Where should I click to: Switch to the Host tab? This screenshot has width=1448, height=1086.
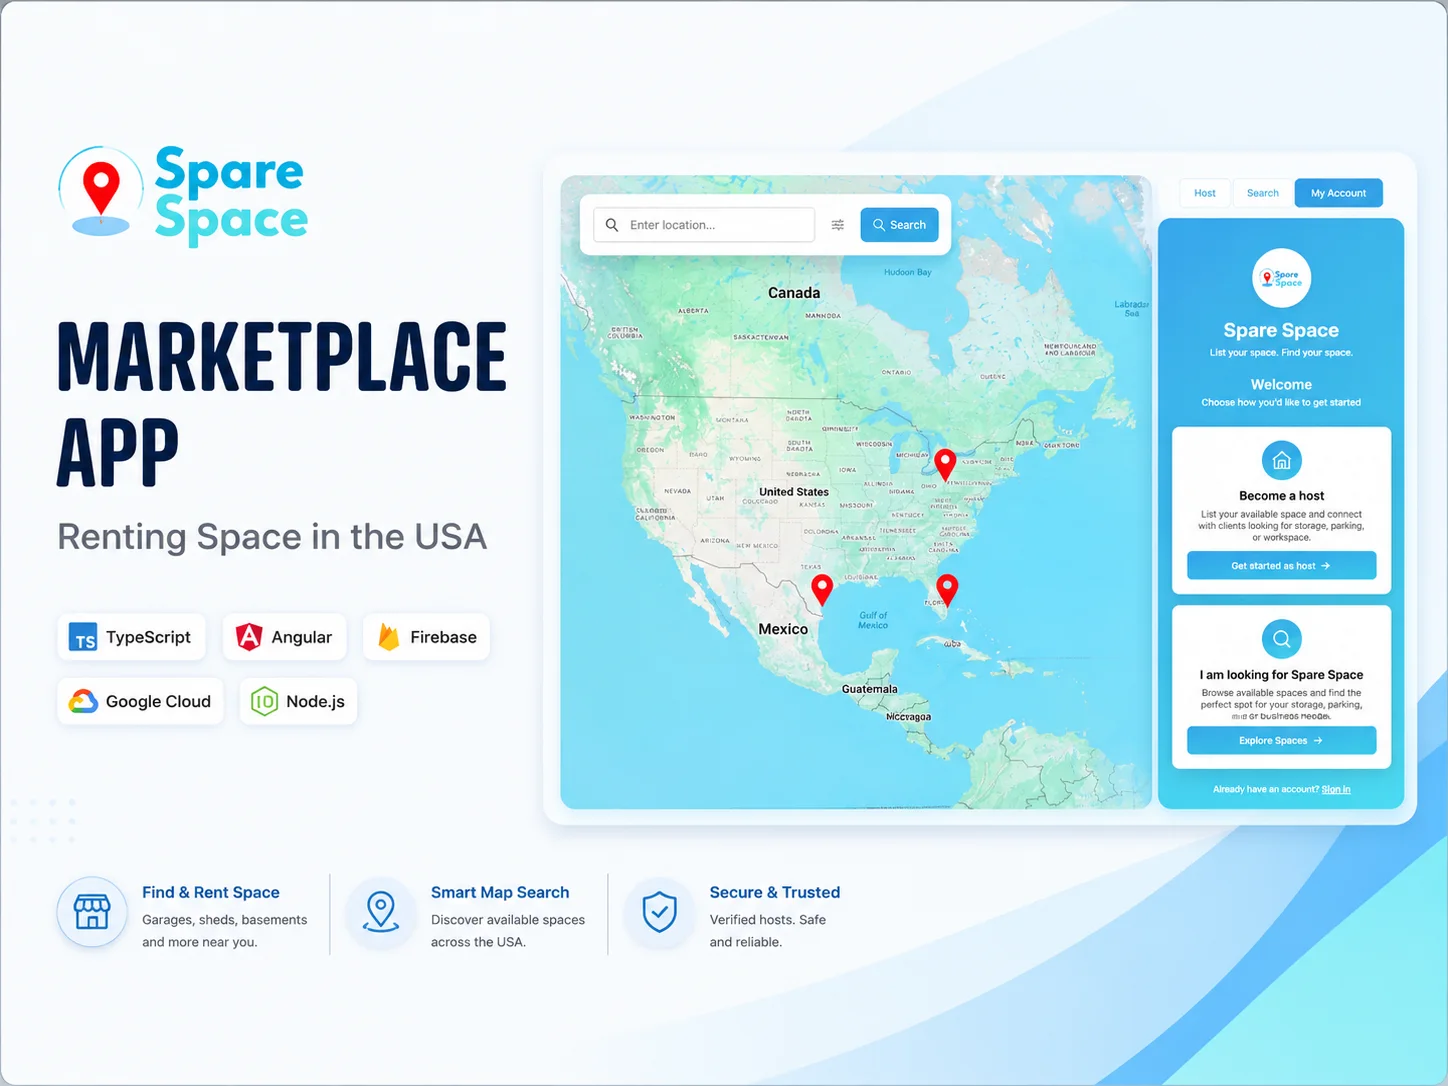point(1205,193)
